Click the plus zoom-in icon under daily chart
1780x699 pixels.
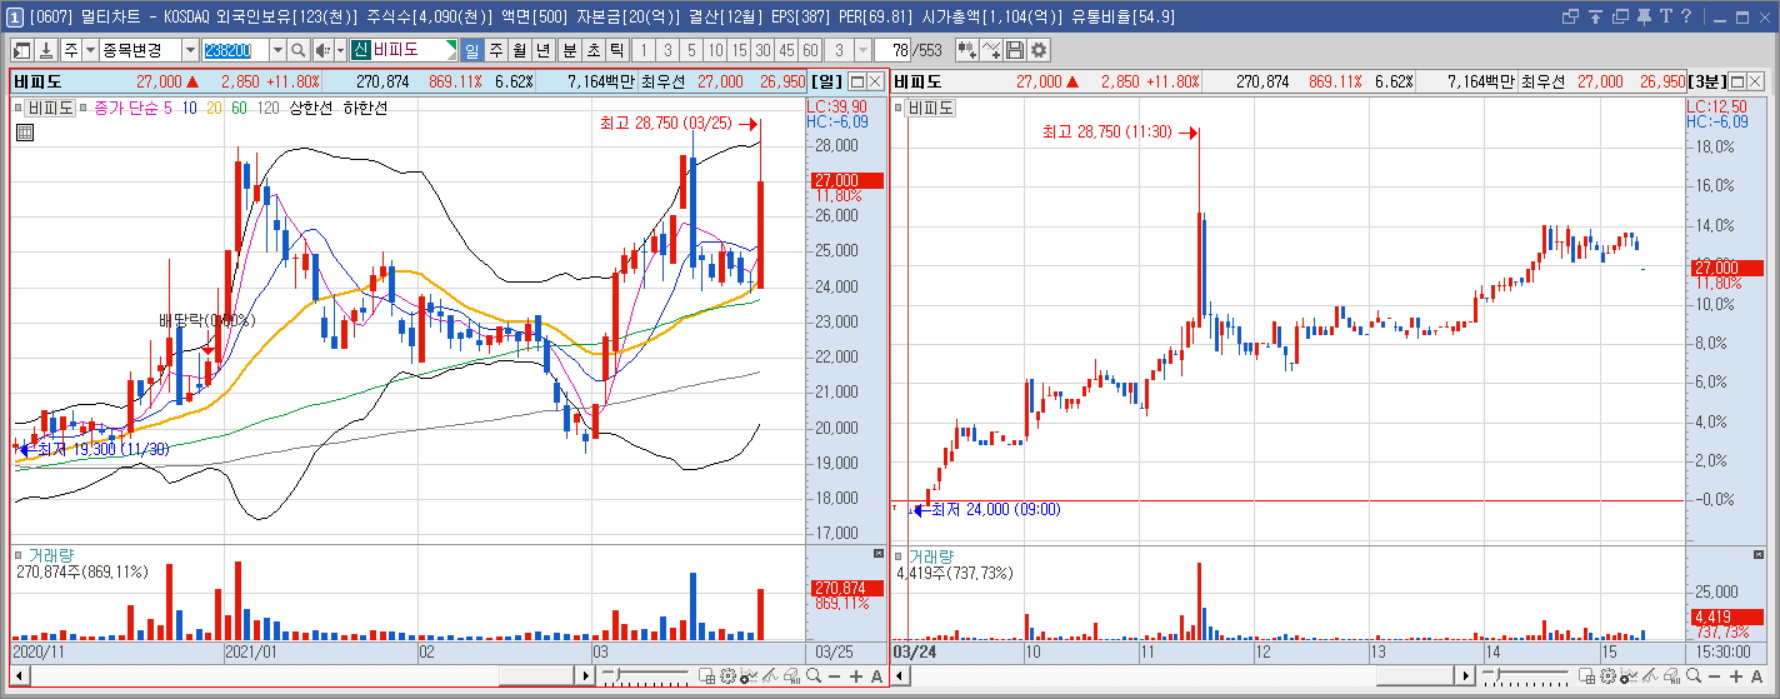pyautogui.click(x=856, y=677)
